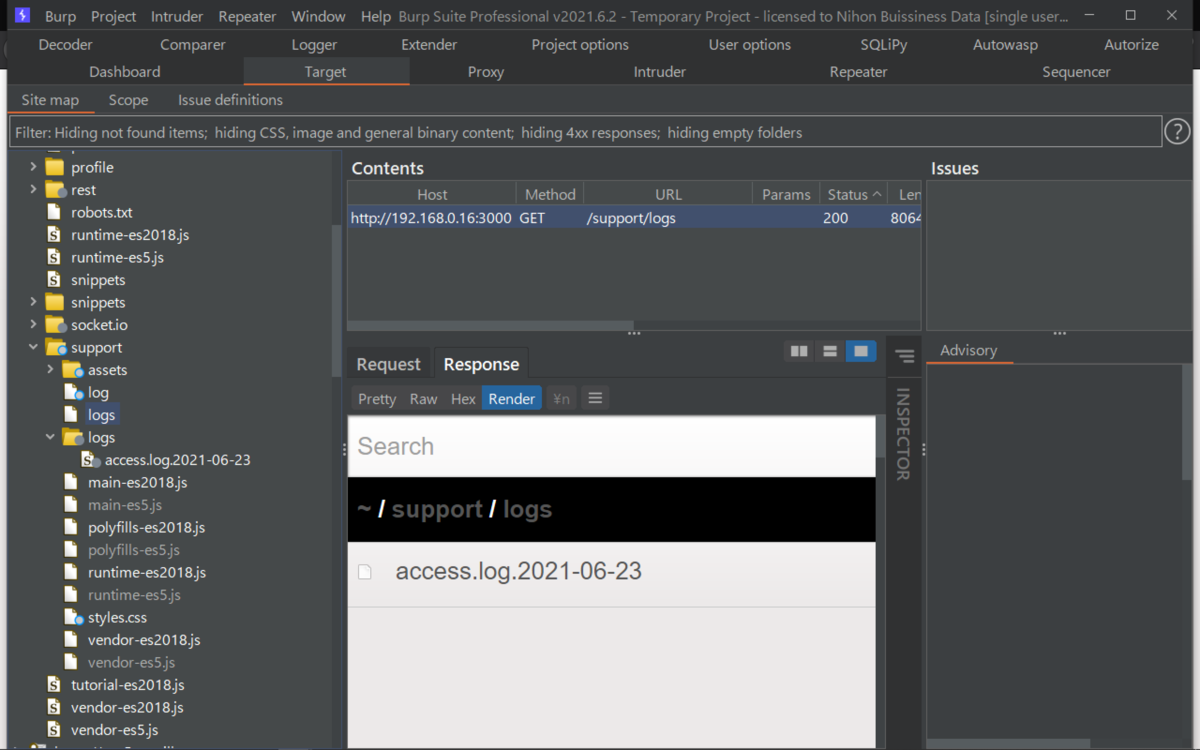Open the Decoder tab
The height and width of the screenshot is (750, 1200).
coord(63,45)
